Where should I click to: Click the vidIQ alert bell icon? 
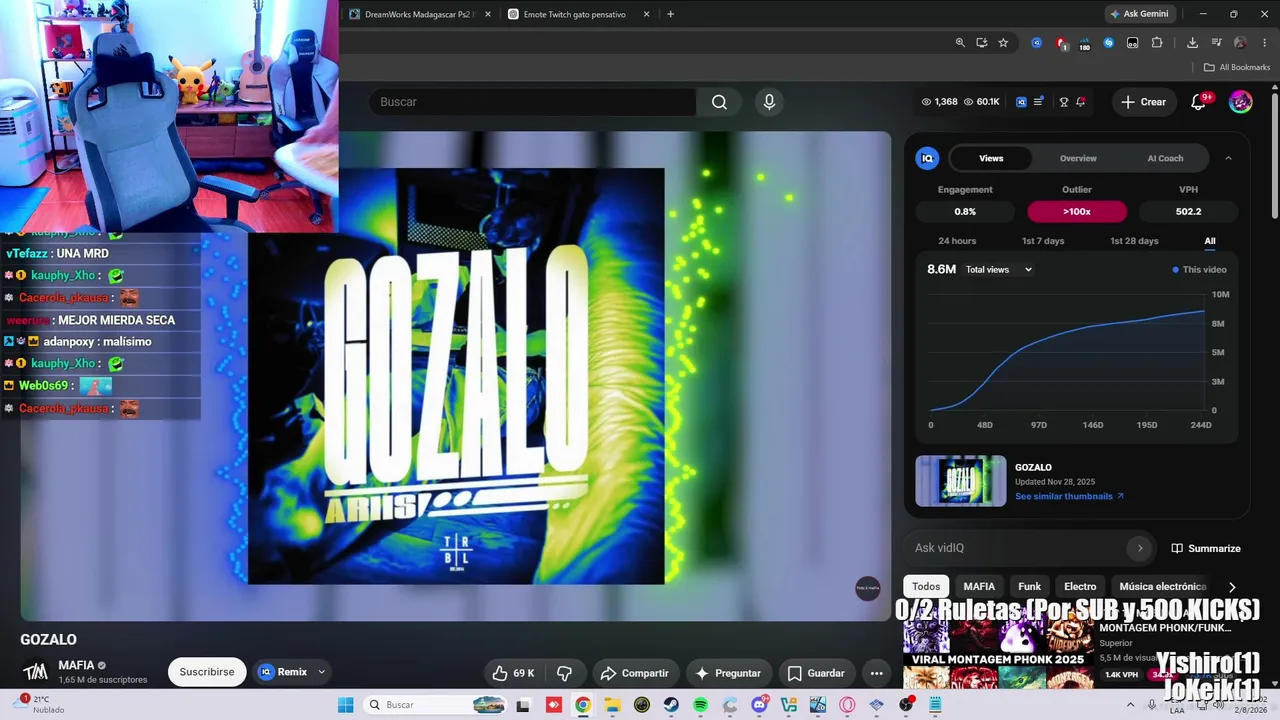[1081, 102]
